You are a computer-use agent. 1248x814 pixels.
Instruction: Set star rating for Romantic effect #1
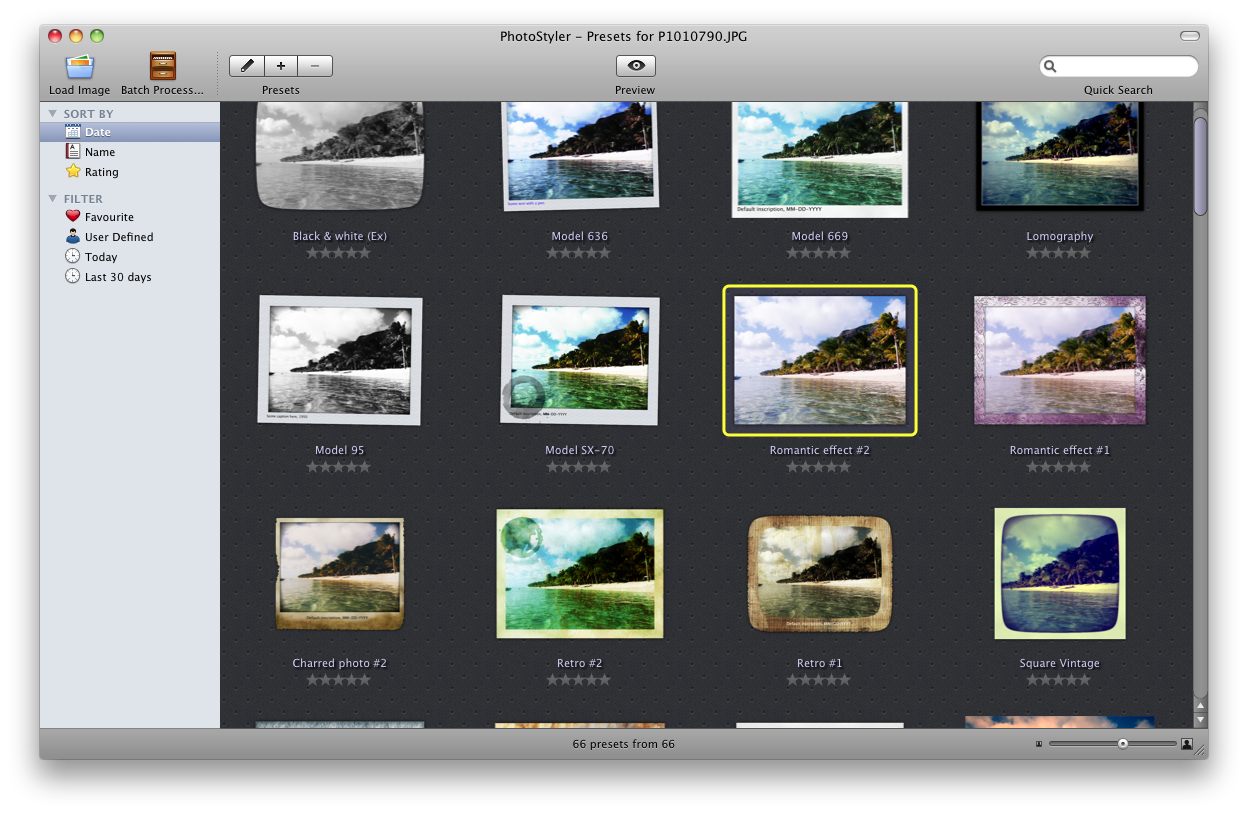click(x=1059, y=467)
